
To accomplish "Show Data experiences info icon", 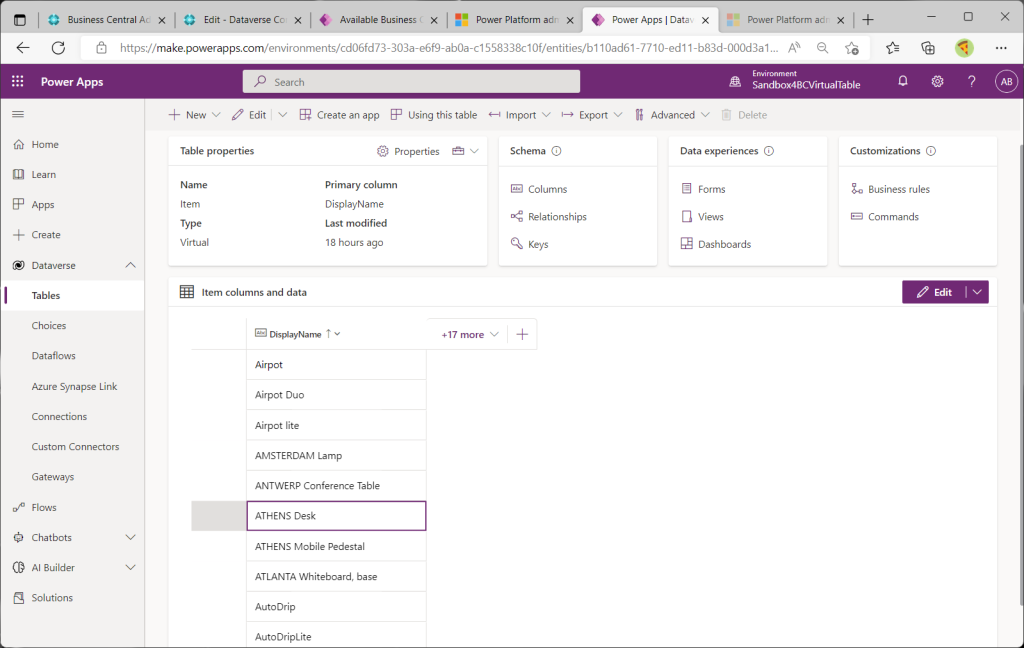I will click(x=769, y=151).
